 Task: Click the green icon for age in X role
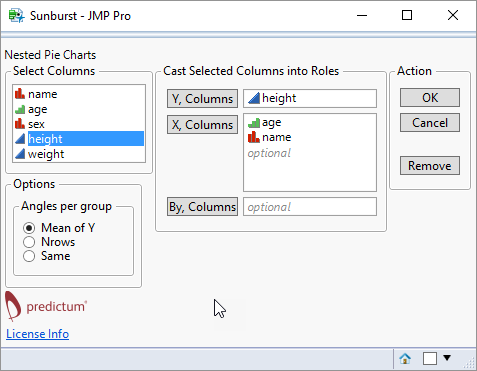[254, 123]
